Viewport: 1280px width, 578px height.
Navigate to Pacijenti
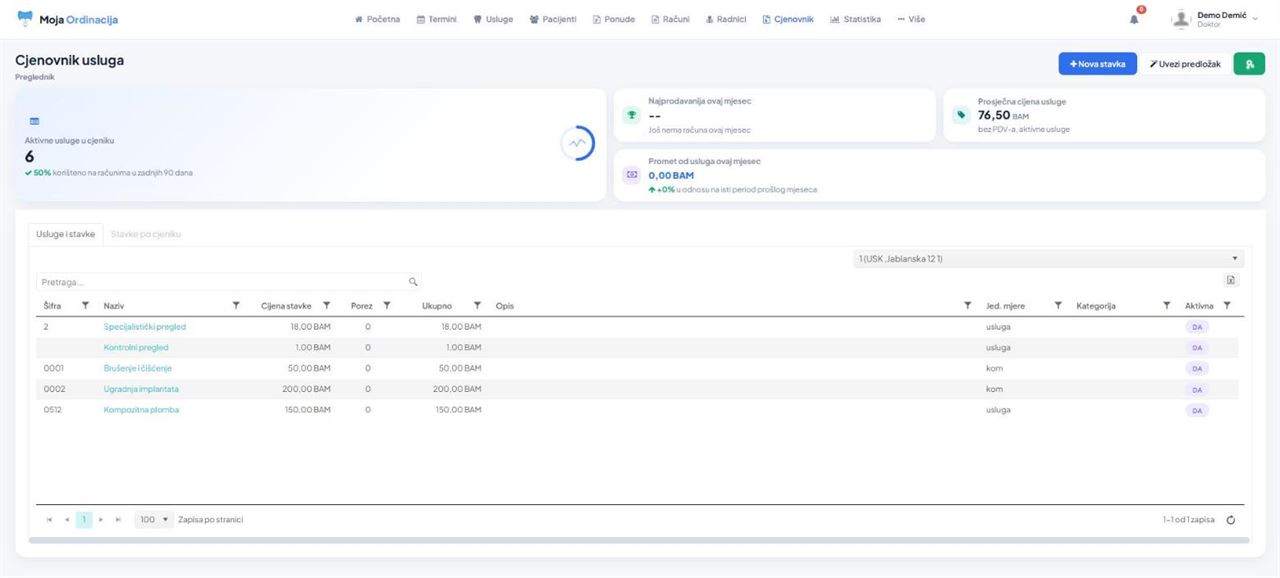click(x=553, y=19)
